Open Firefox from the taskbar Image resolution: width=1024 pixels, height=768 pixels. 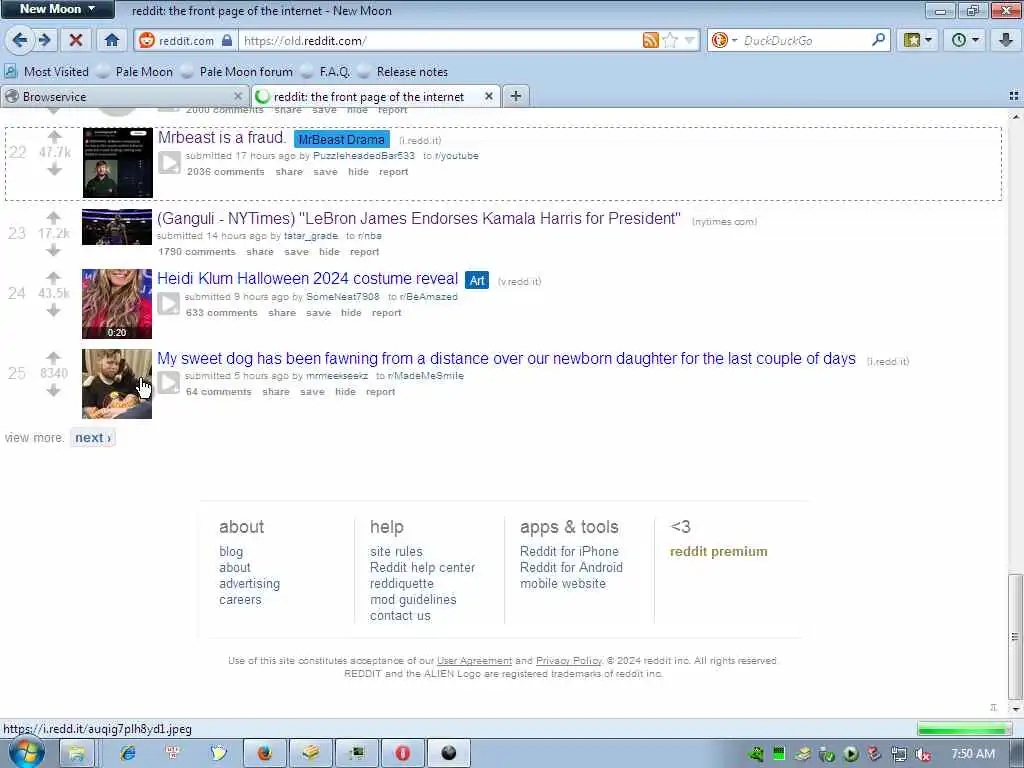[x=264, y=754]
